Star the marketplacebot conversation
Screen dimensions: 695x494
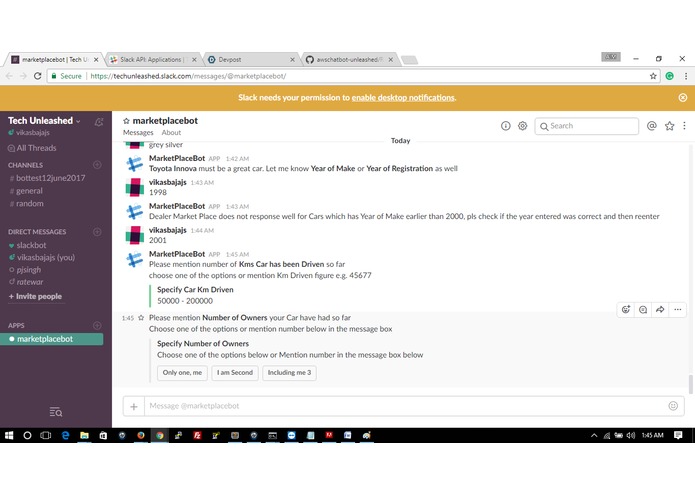click(x=126, y=121)
